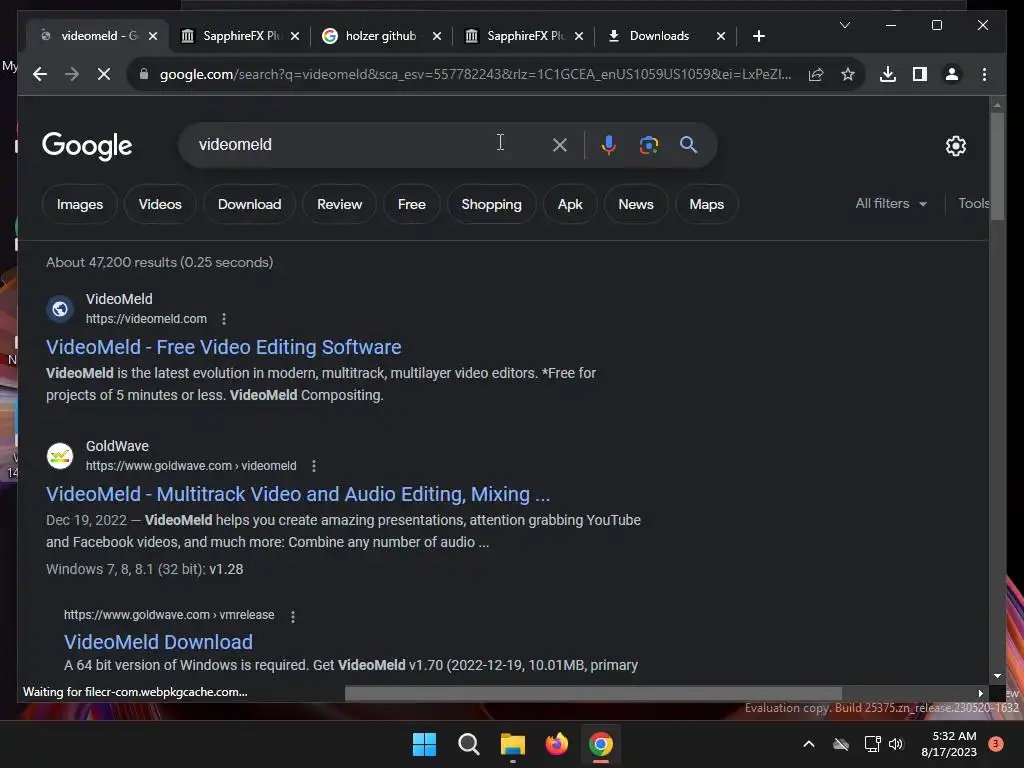The image size is (1024, 768).
Task: Start a Google voice search
Action: coord(609,145)
